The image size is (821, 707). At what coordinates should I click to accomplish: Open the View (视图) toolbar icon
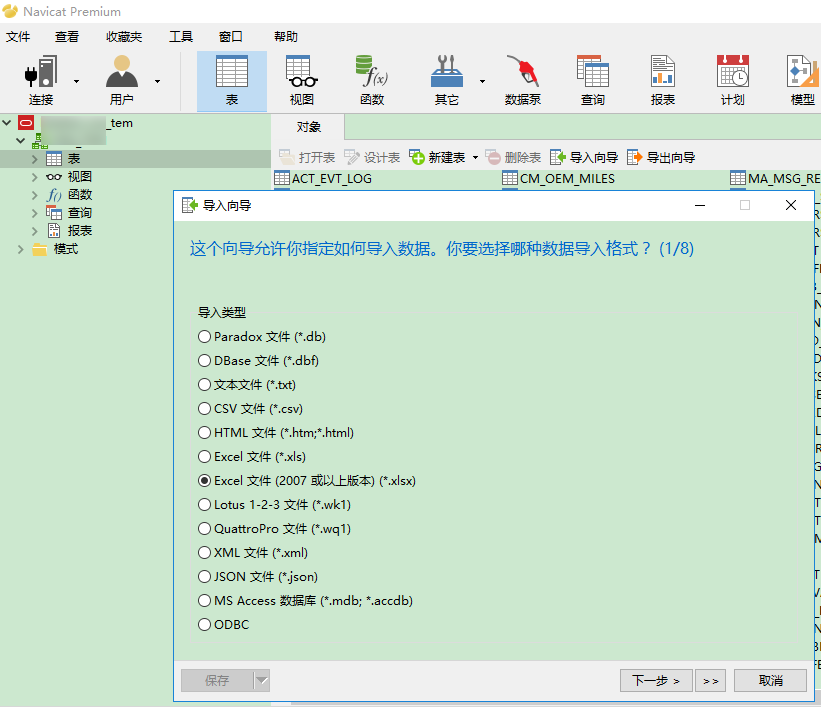tap(302, 81)
